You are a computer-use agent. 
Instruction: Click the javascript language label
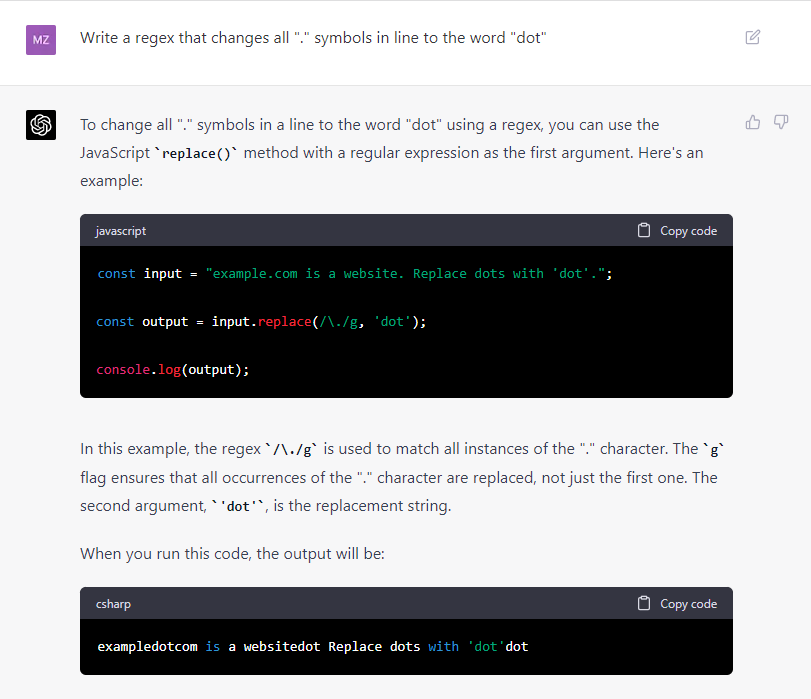pos(121,231)
